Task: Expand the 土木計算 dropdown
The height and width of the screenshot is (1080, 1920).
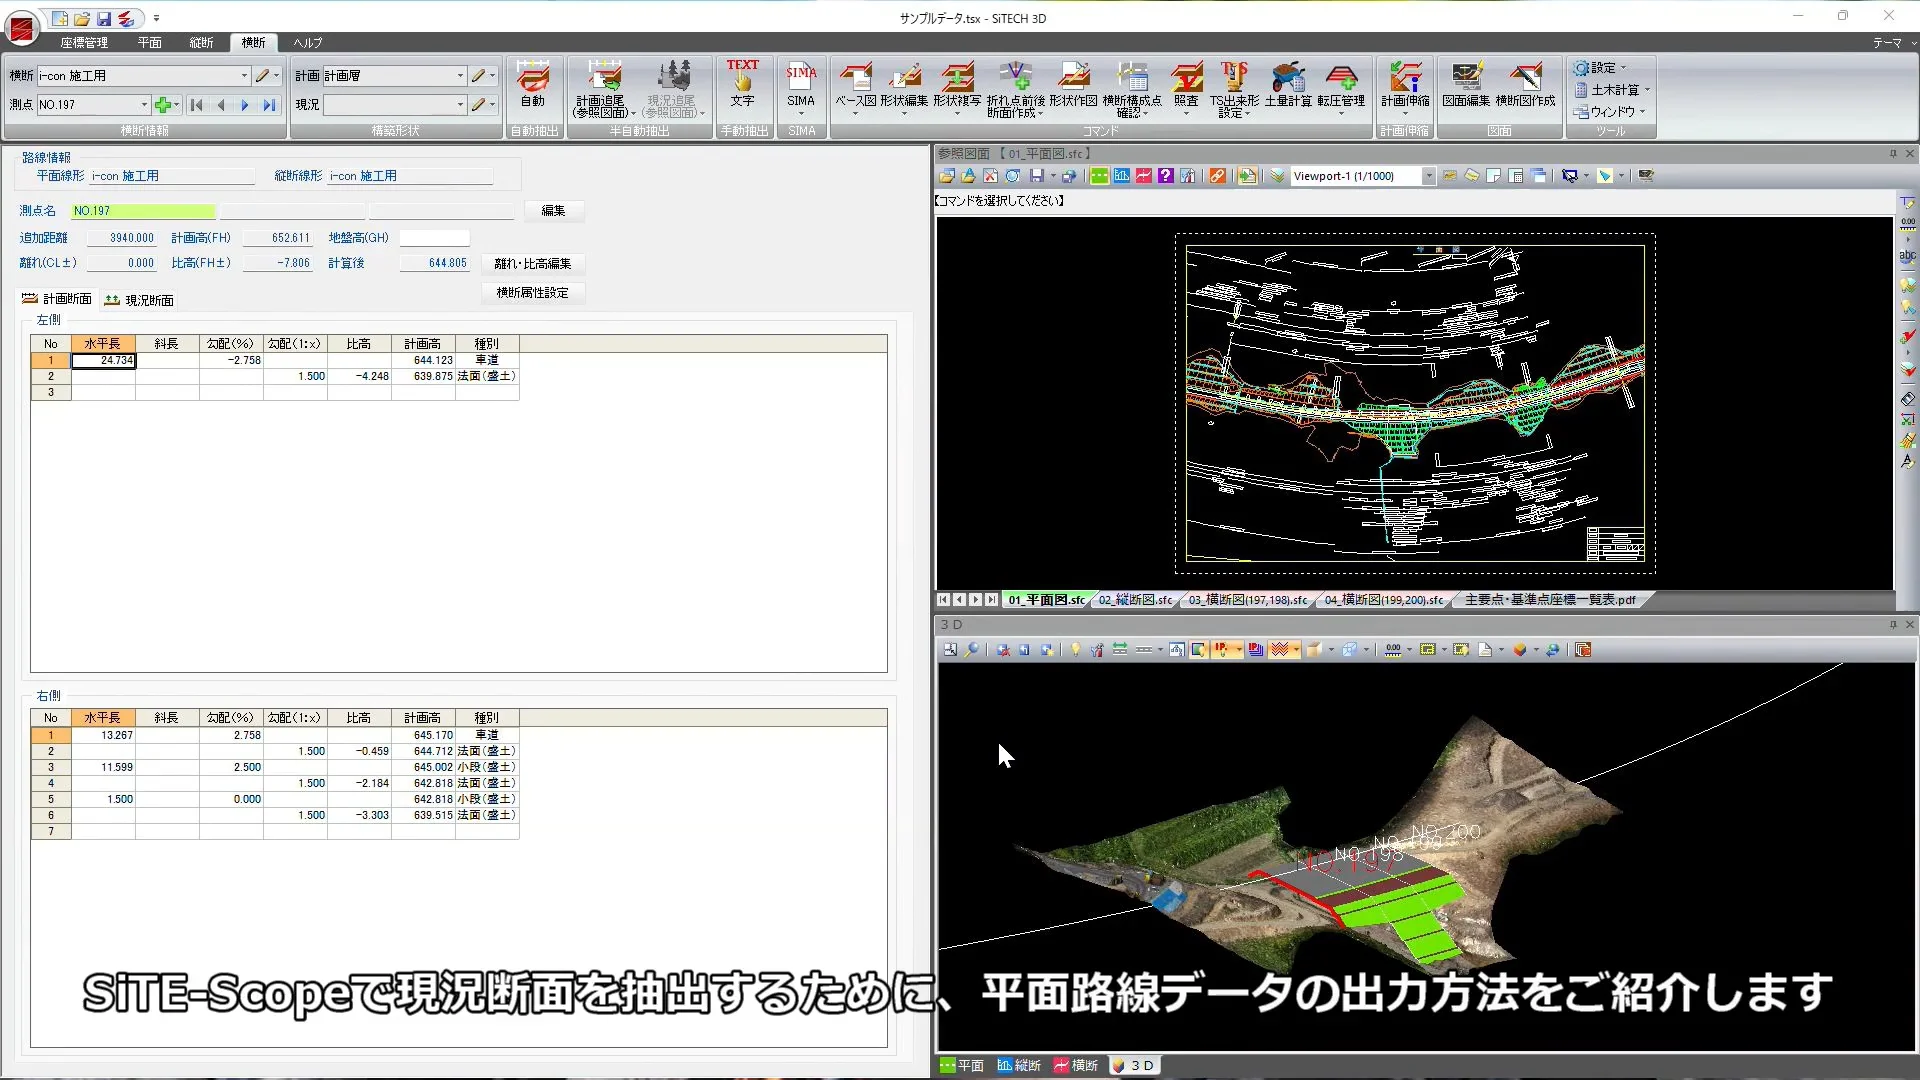Action: pos(1612,90)
